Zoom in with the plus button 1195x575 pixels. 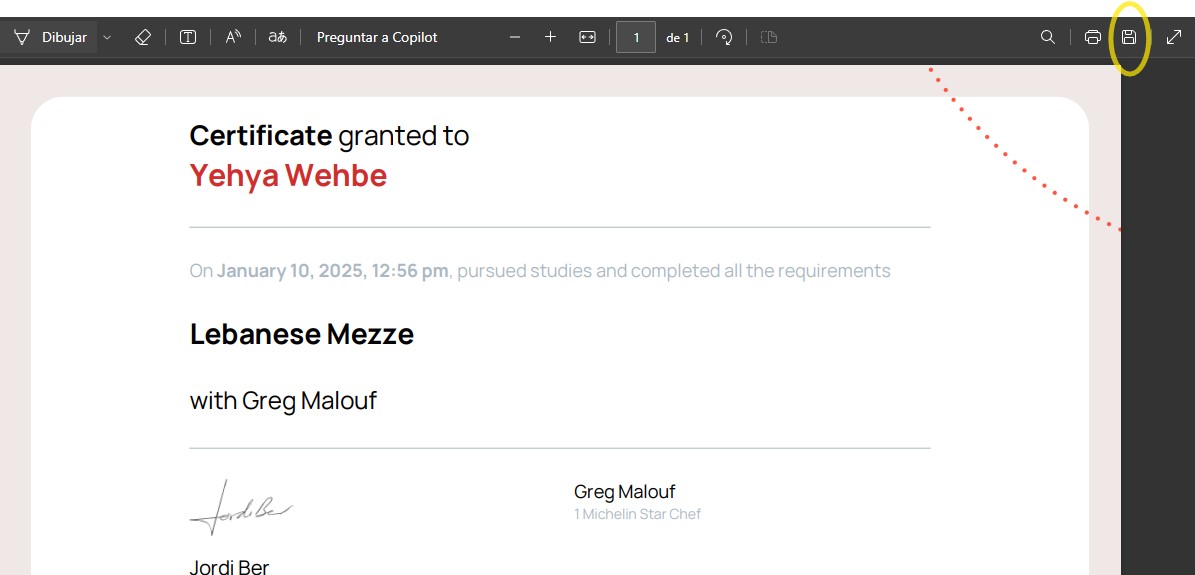pyautogui.click(x=550, y=38)
